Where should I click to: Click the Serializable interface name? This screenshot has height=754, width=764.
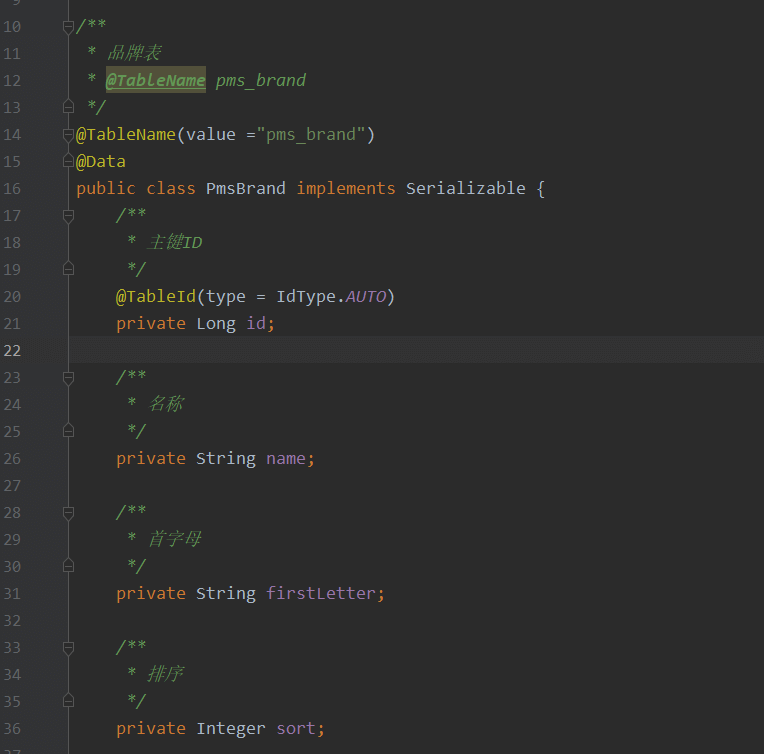(x=465, y=189)
